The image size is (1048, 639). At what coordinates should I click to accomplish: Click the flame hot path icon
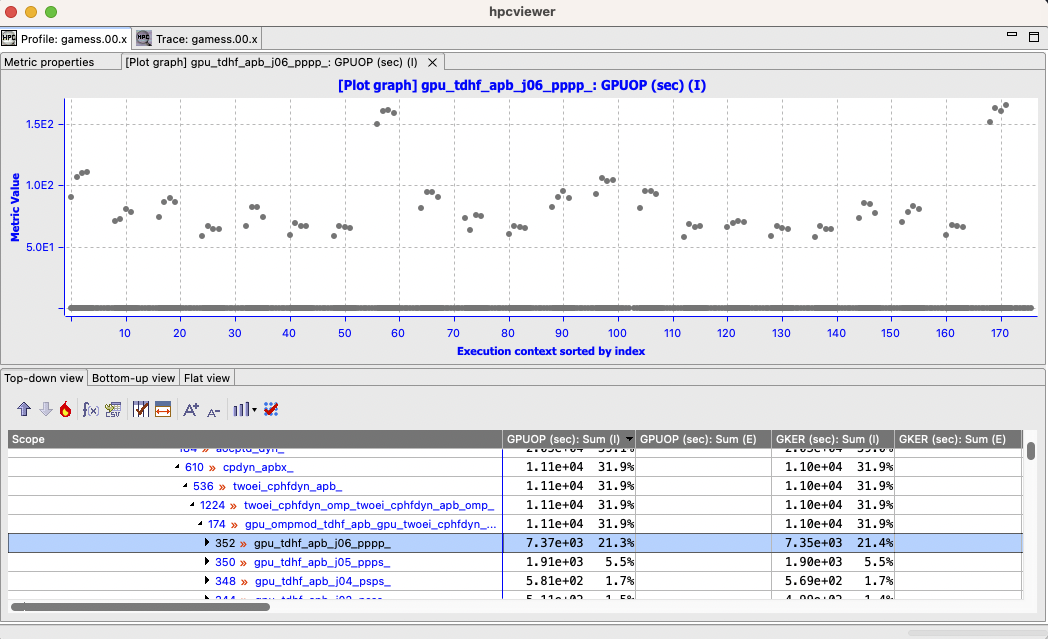65,409
